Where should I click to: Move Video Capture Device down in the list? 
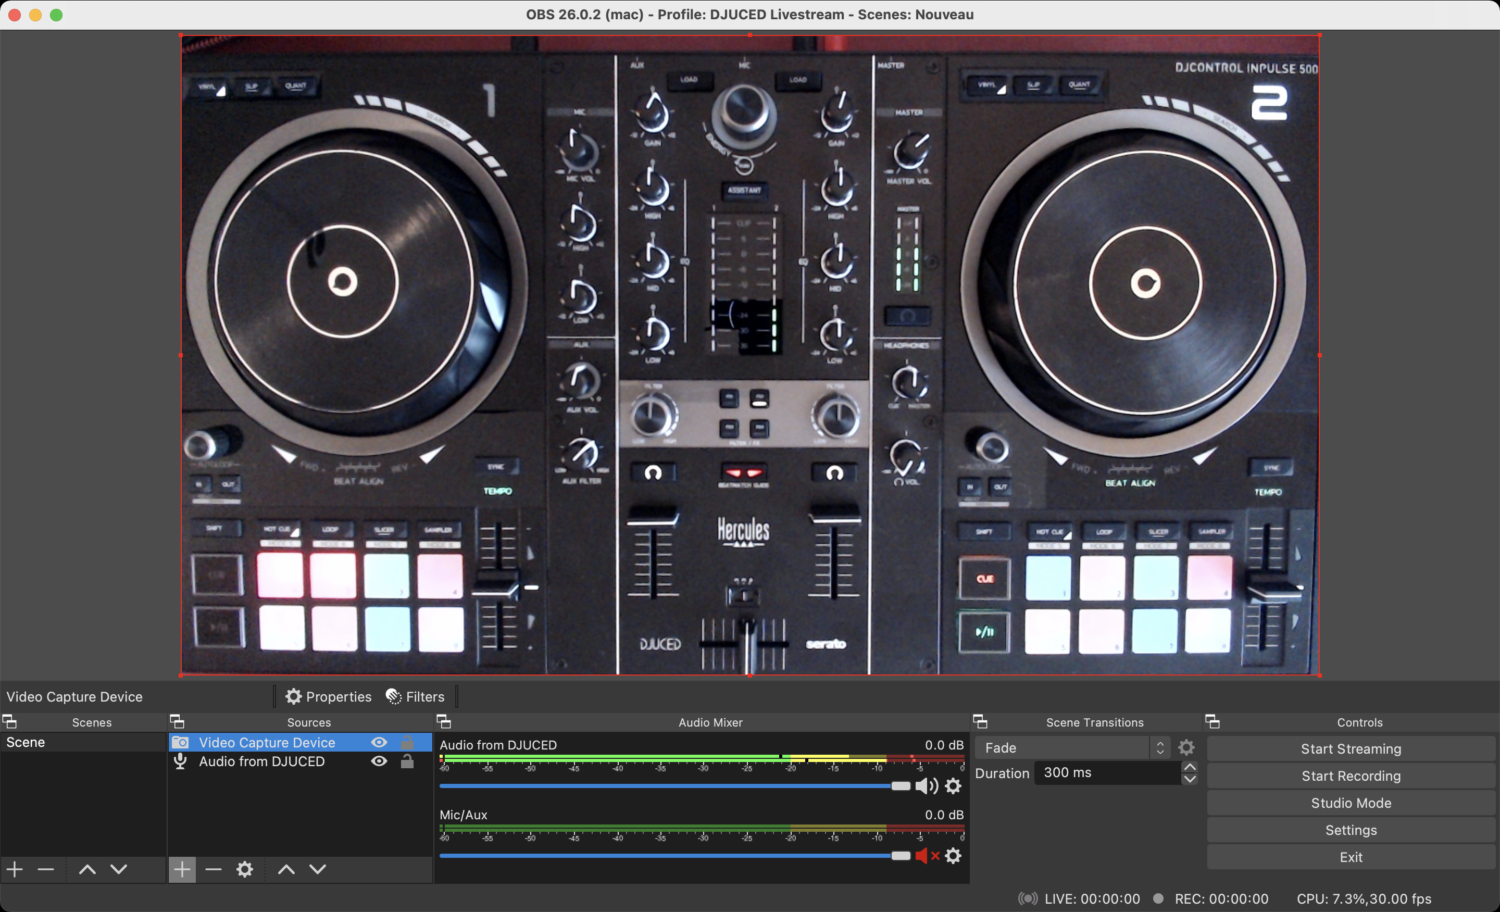point(317,869)
